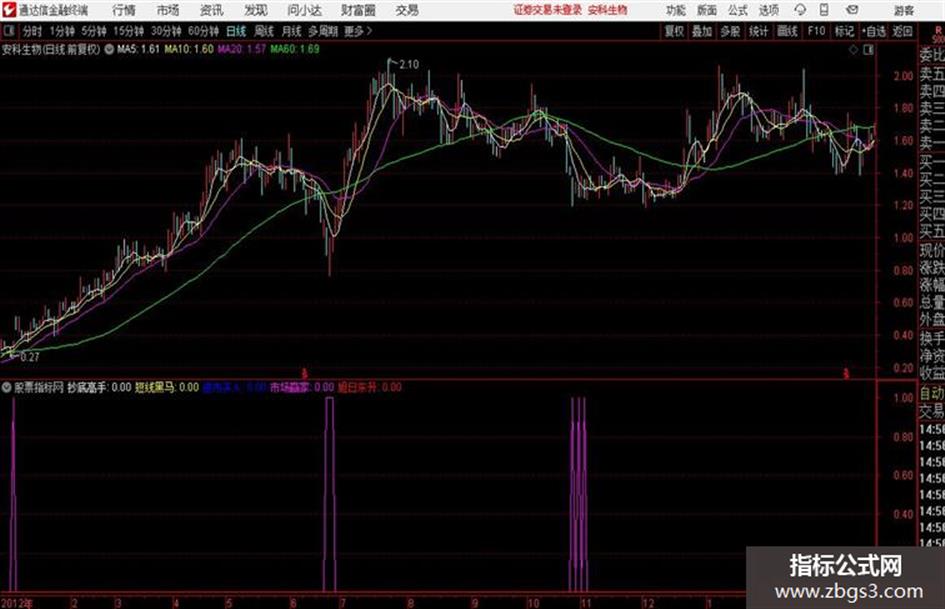945x609 pixels.
Task: Select the 月线 monthly period tab
Action: pyautogui.click(x=292, y=31)
